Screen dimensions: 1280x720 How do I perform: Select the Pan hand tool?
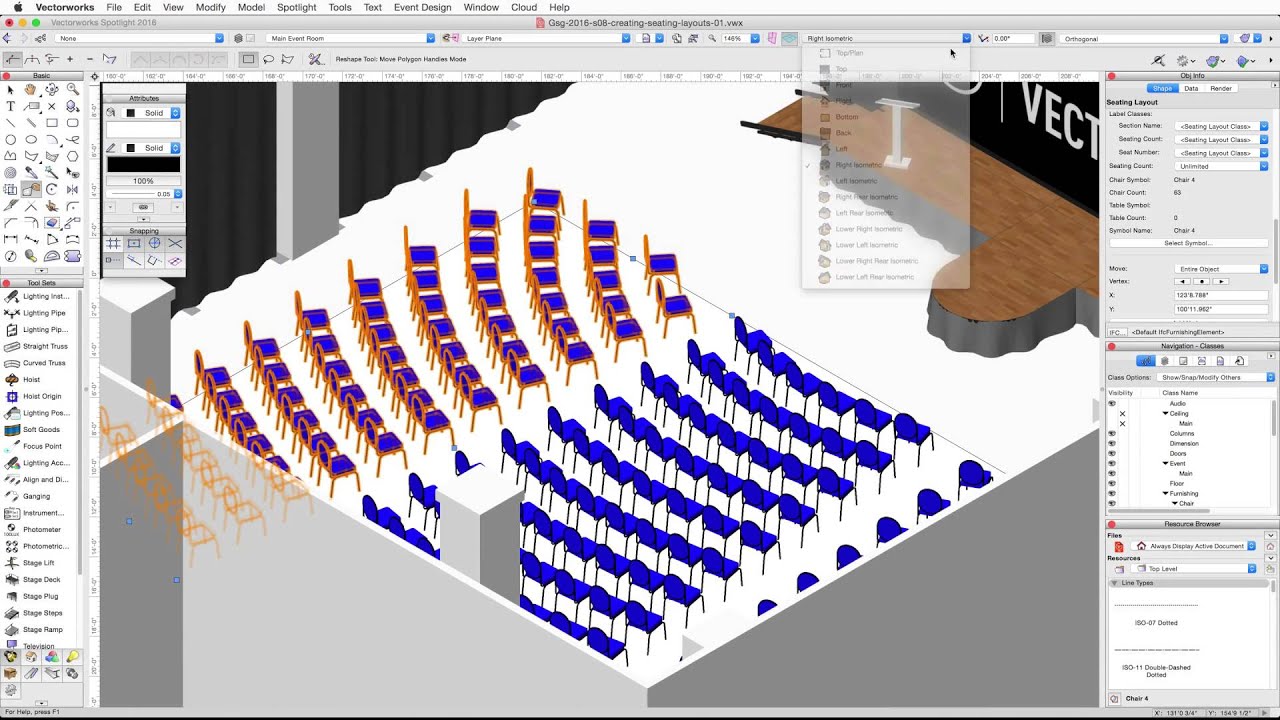(31, 90)
